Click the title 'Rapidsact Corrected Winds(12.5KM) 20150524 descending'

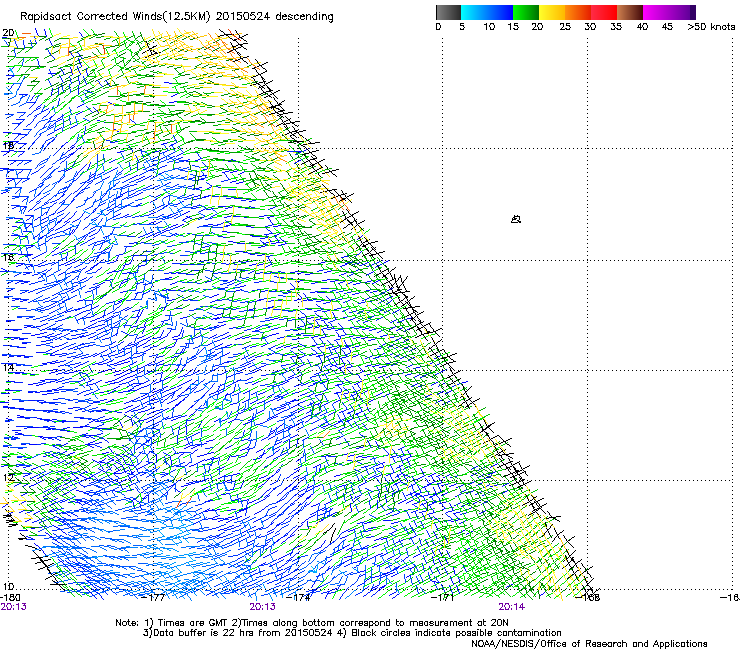tap(177, 17)
